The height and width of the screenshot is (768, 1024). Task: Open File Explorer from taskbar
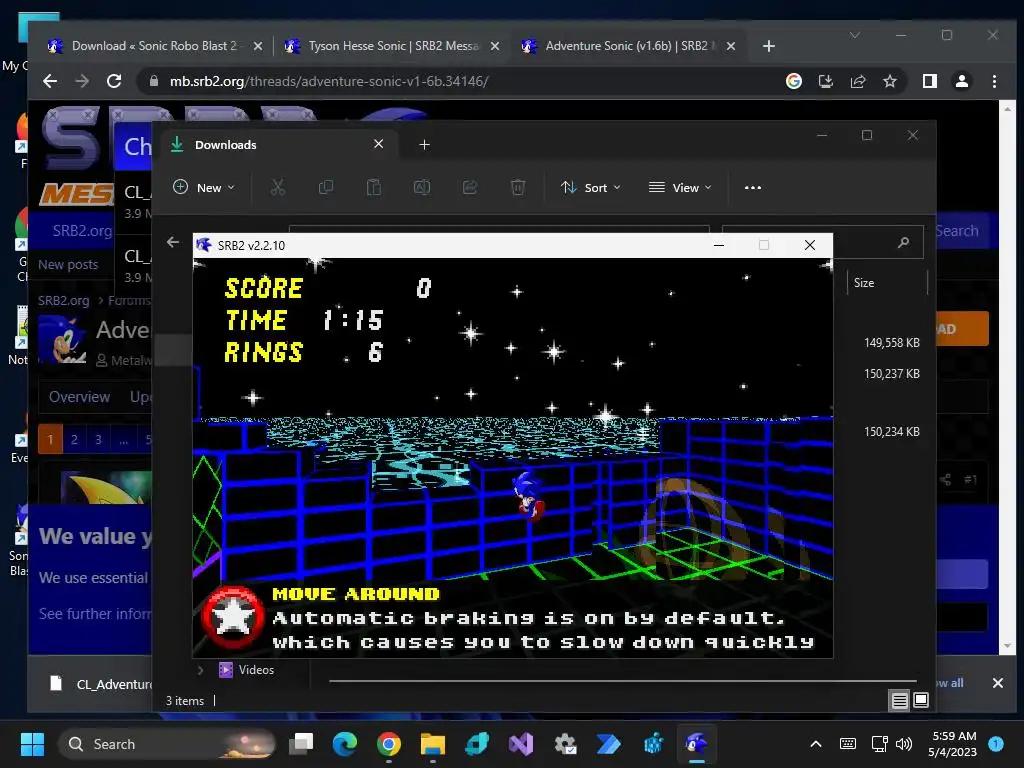[x=432, y=744]
